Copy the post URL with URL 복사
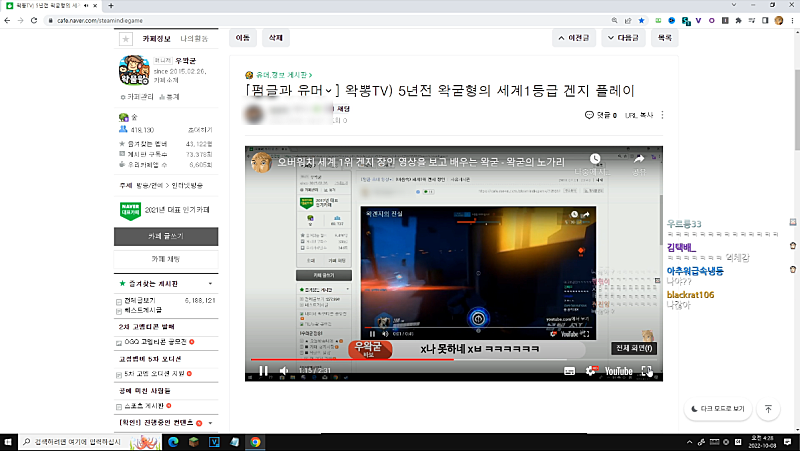The width and height of the screenshot is (800, 451). pos(639,115)
